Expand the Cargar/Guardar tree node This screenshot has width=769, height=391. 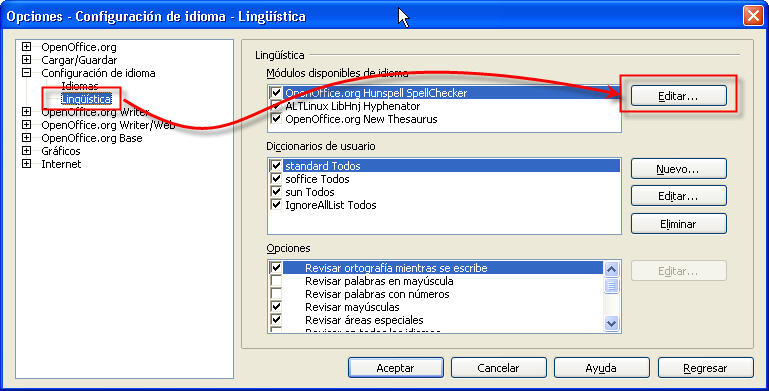pyautogui.click(x=26, y=60)
